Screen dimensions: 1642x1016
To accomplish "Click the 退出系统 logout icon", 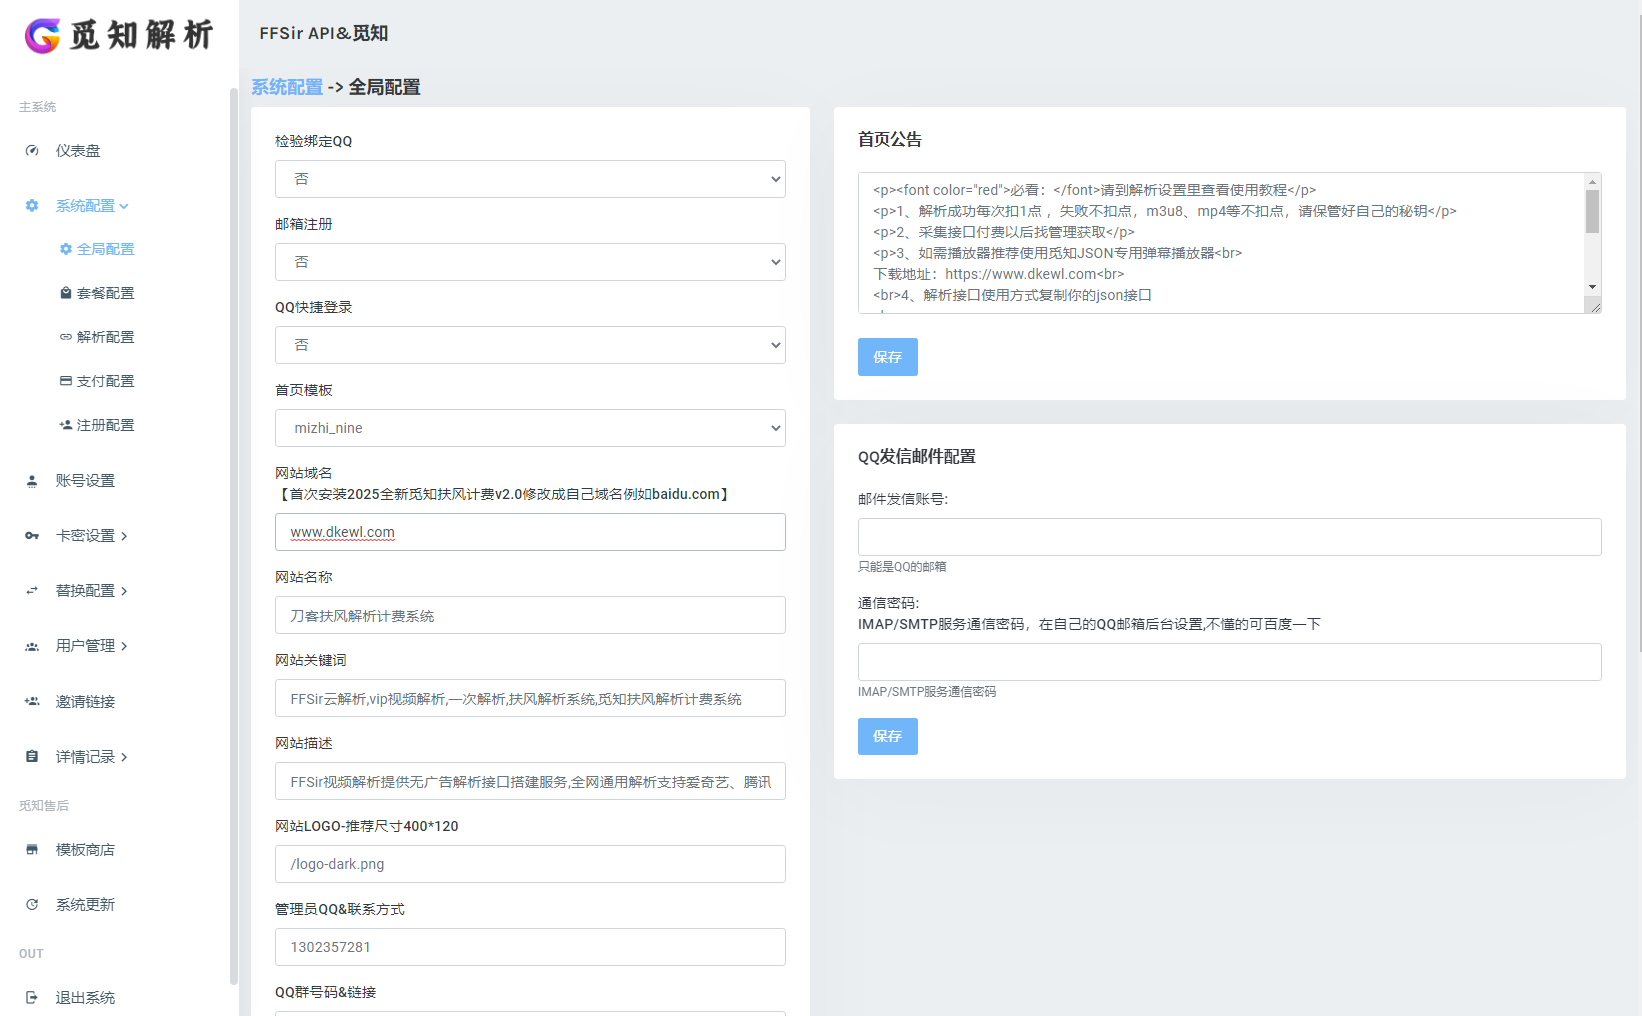I will (31, 997).
